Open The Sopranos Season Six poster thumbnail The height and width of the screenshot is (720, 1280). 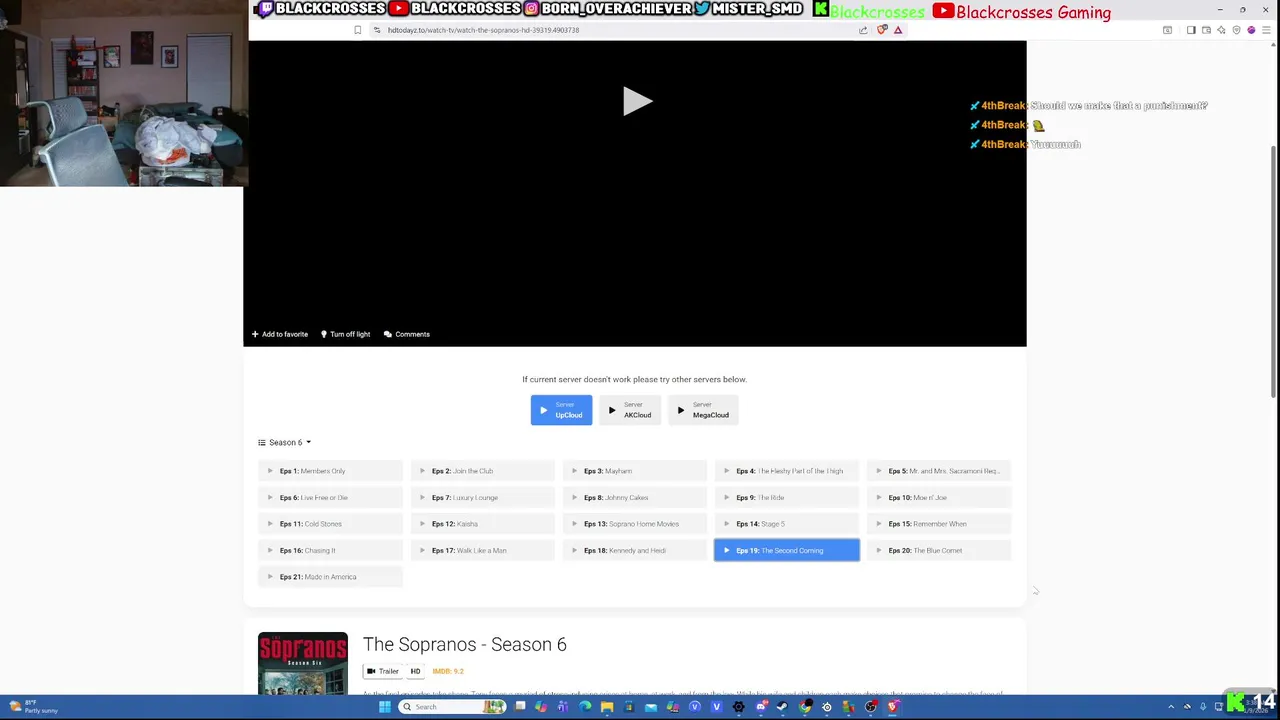point(303,663)
